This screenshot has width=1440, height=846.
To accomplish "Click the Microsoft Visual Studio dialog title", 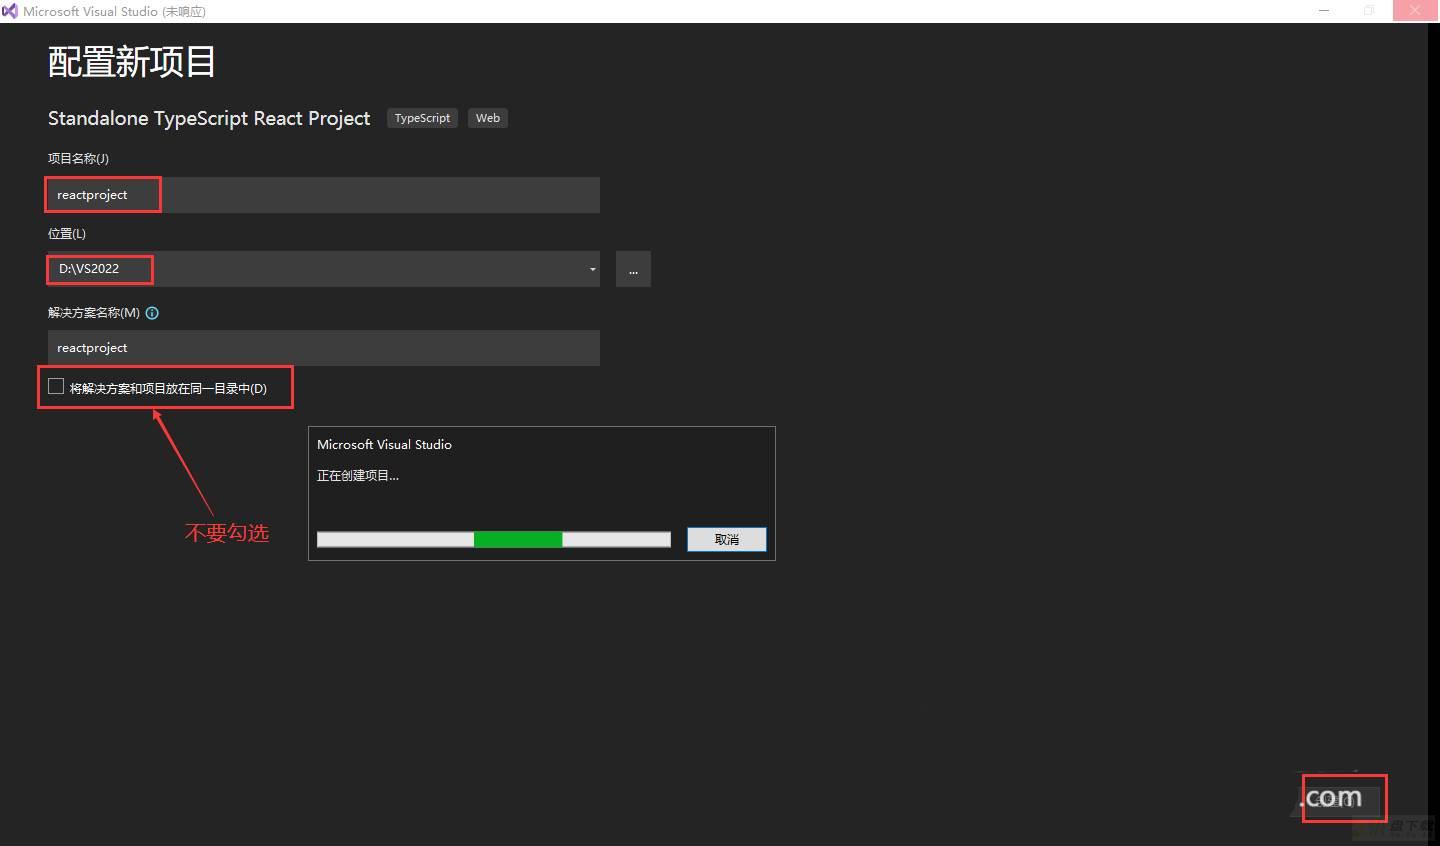I will (384, 444).
